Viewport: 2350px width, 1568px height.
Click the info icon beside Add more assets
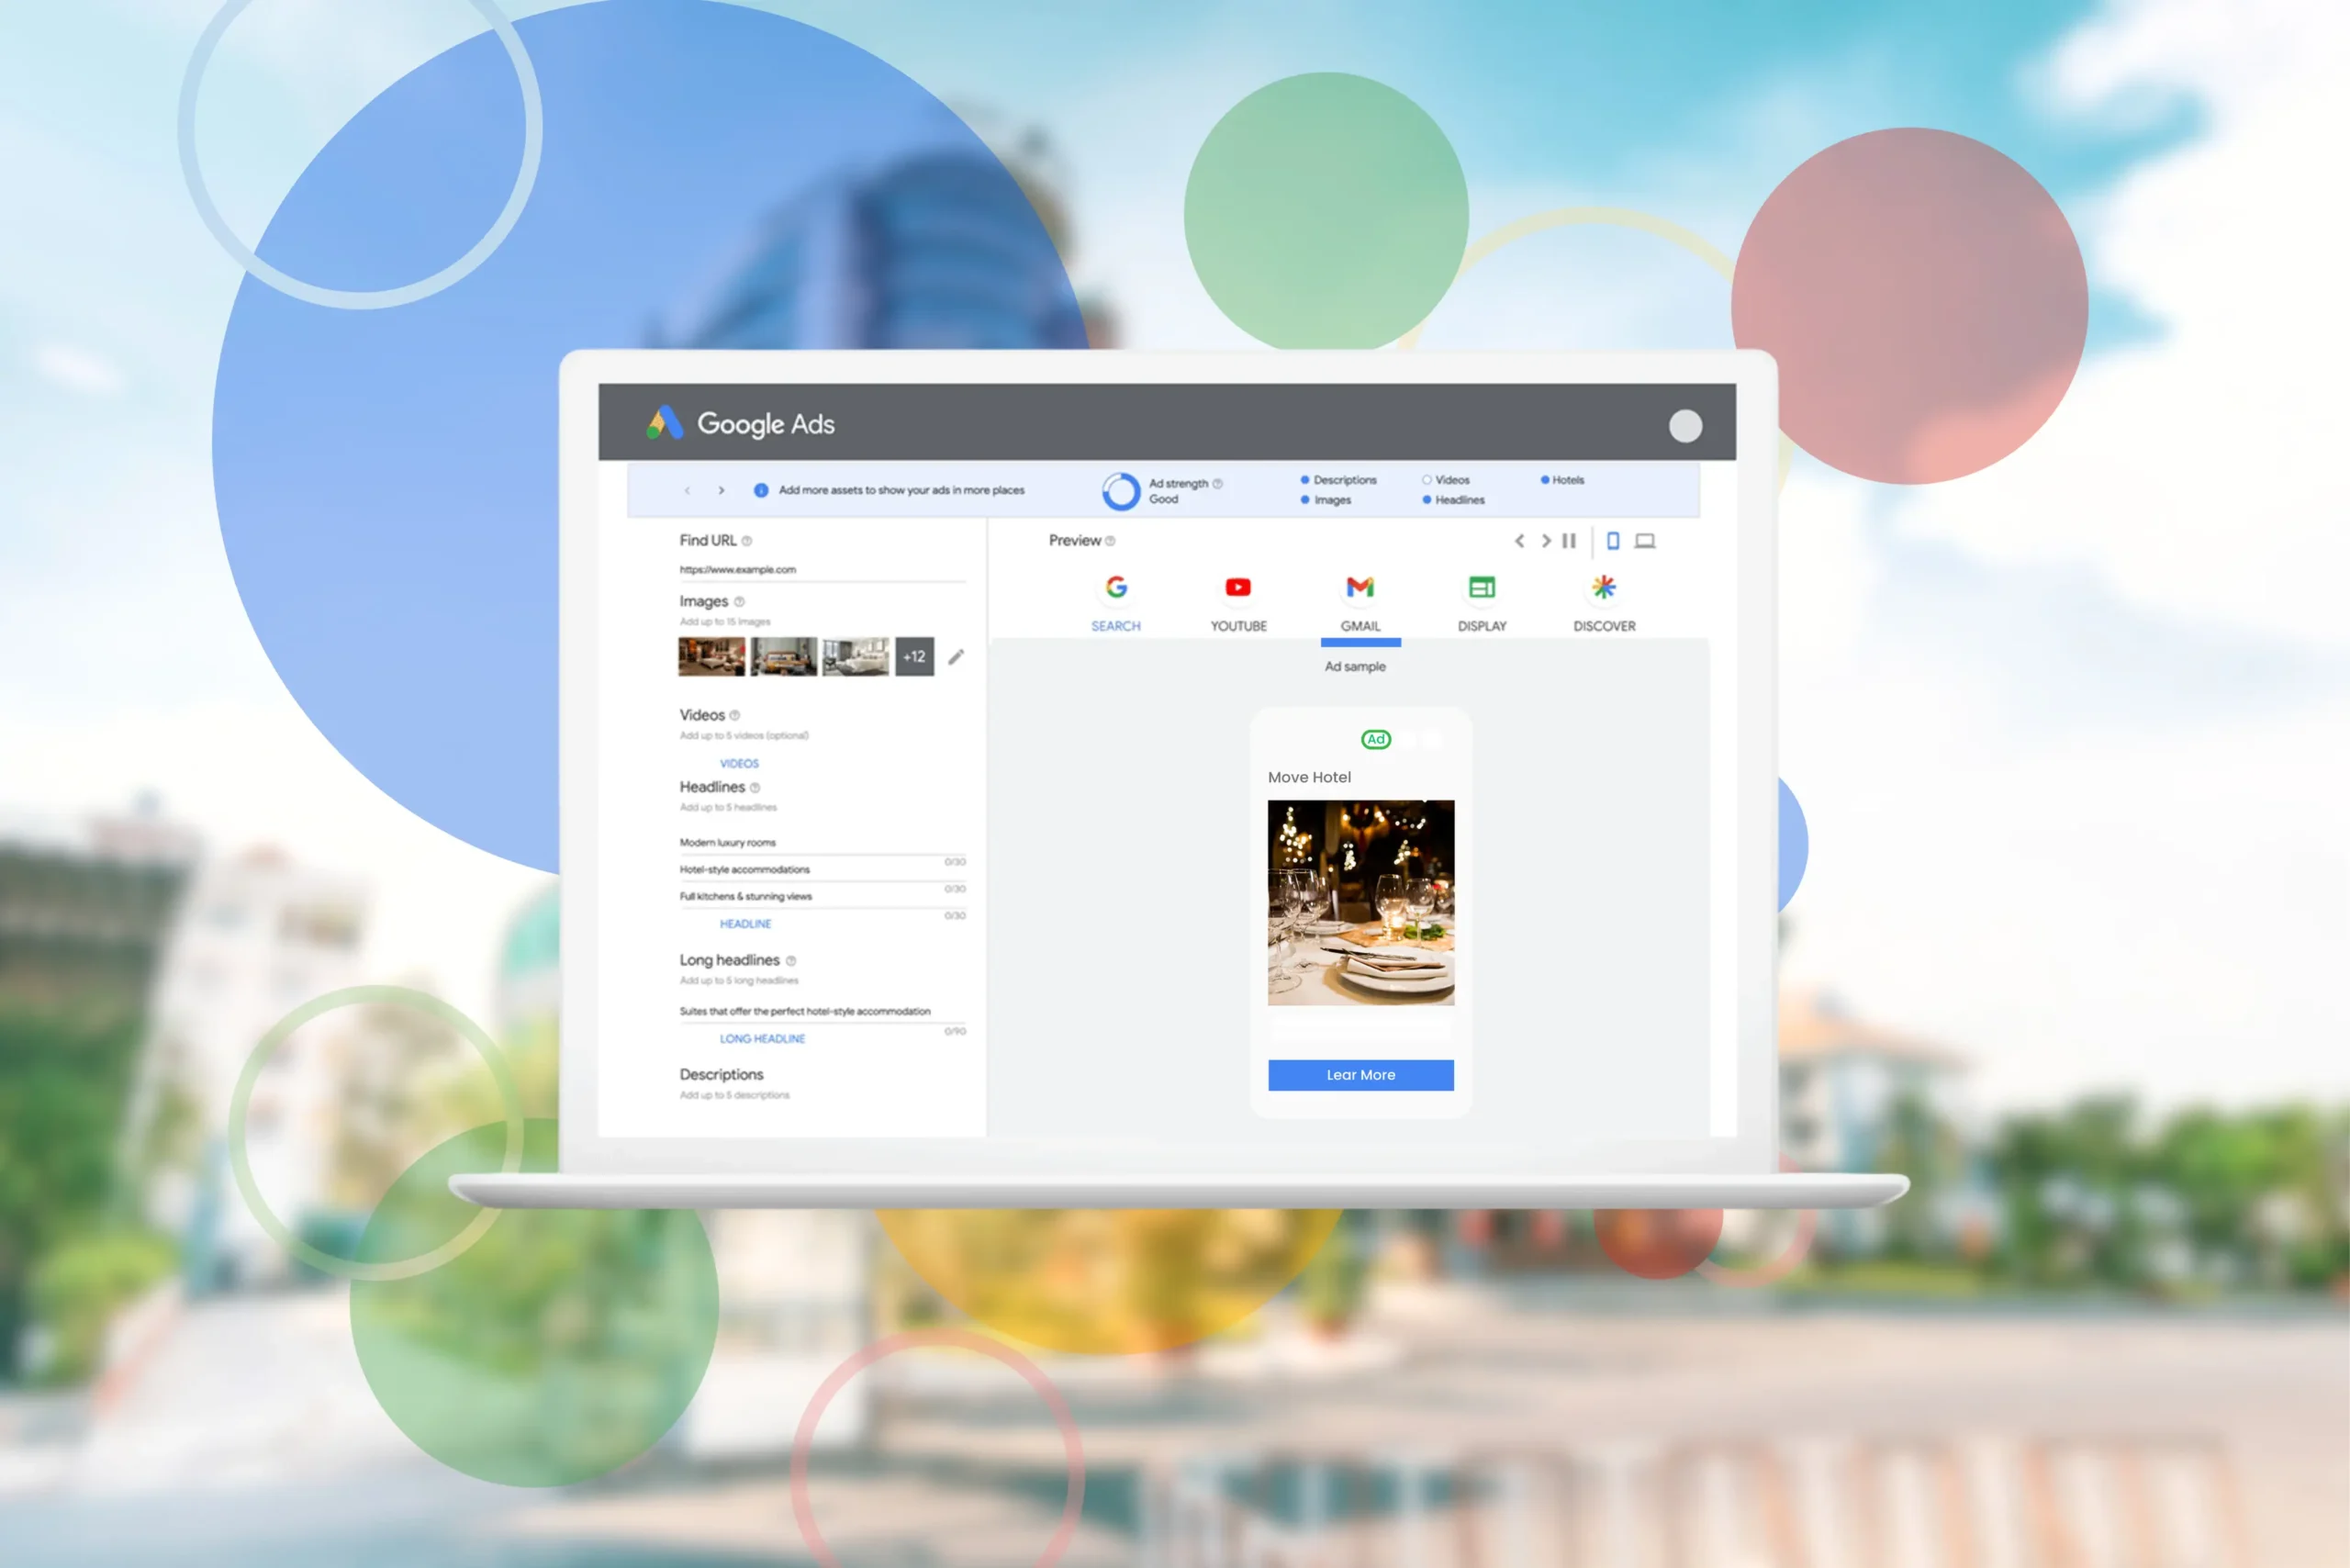[761, 490]
